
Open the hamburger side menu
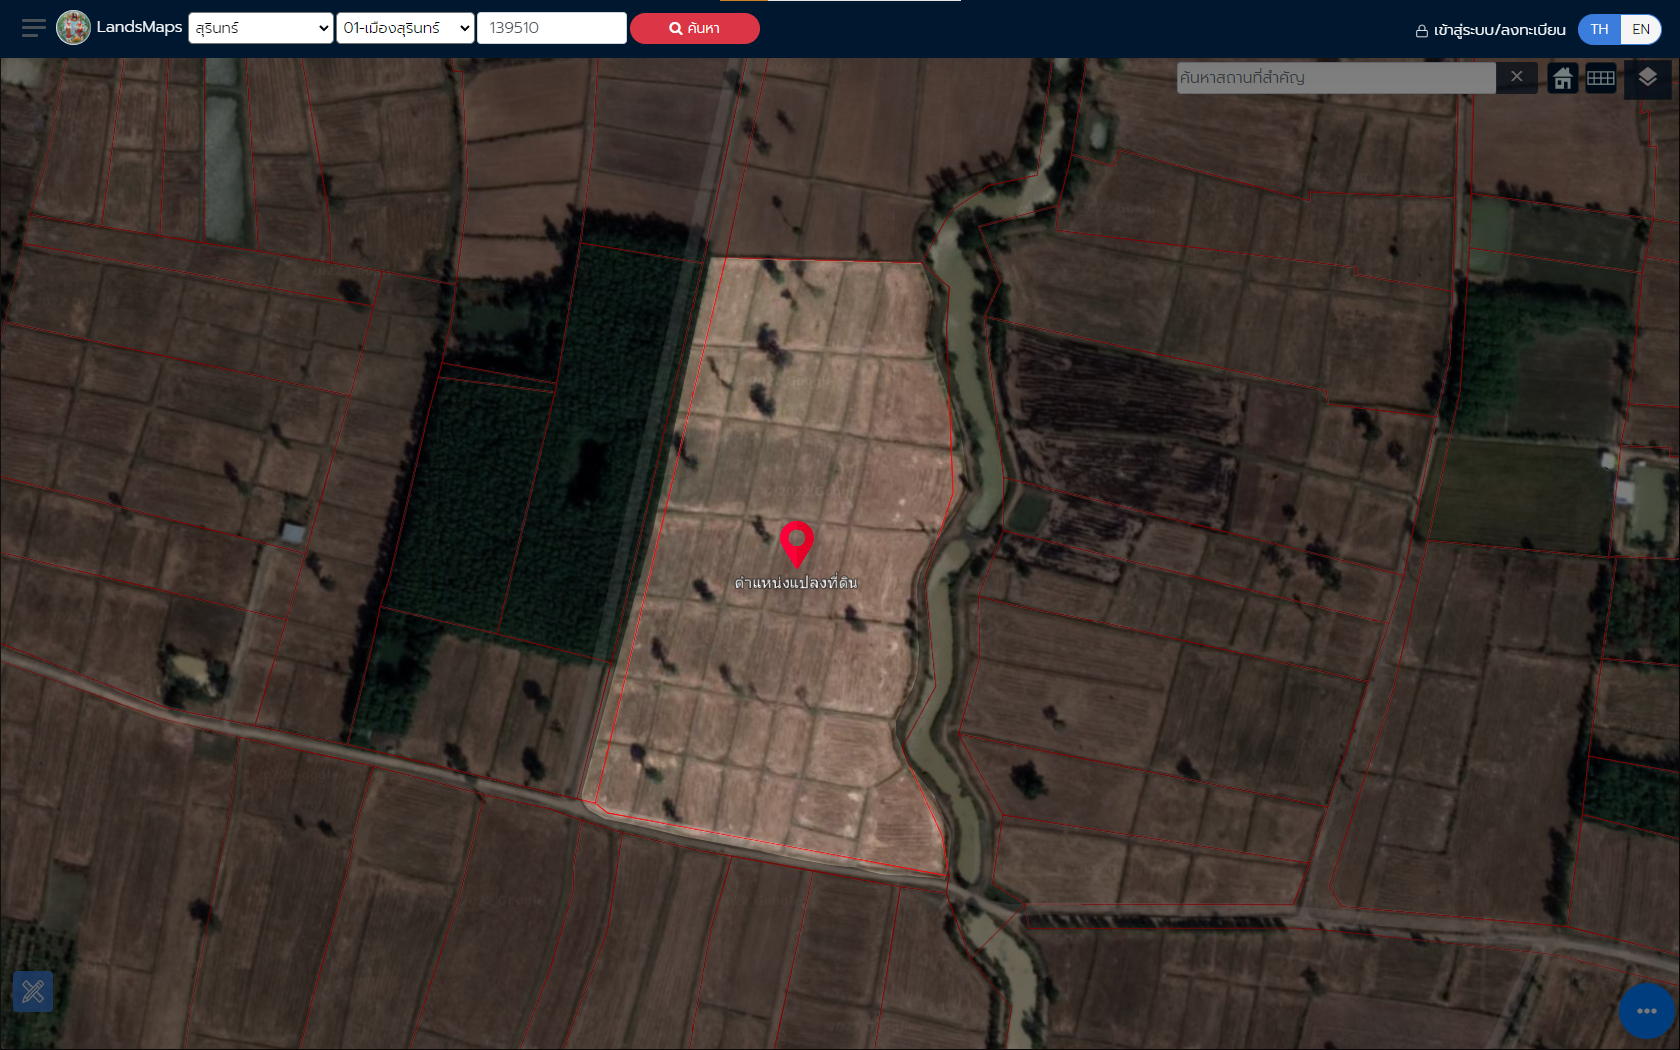[x=33, y=28]
